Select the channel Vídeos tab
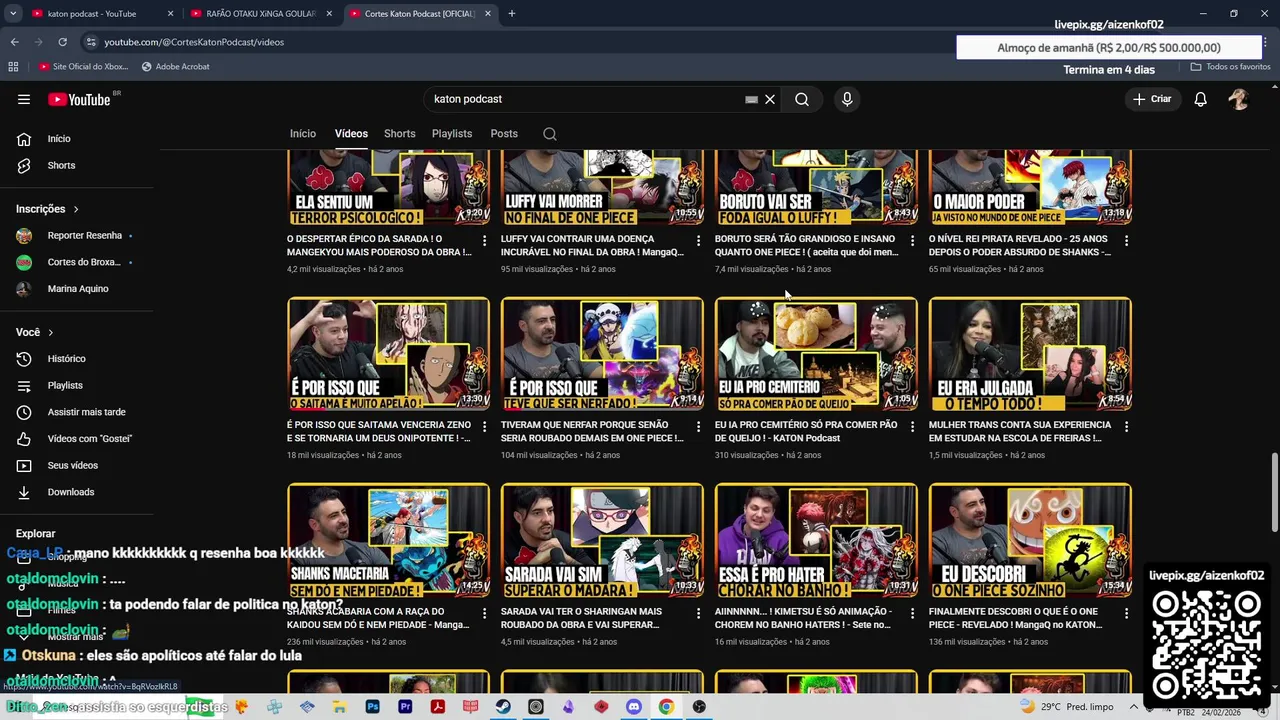 click(x=351, y=134)
